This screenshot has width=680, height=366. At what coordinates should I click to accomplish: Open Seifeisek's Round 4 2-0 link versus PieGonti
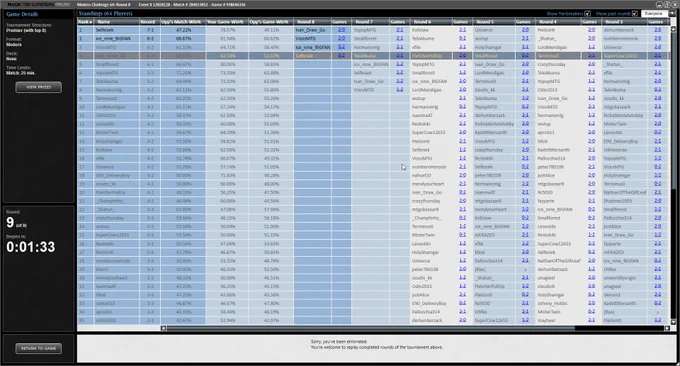[591, 30]
